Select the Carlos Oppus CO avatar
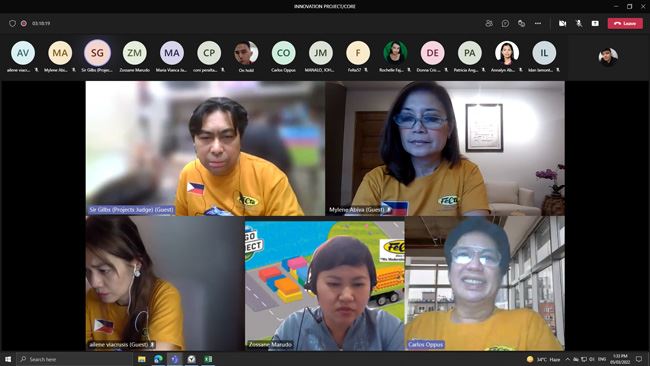Image resolution: width=650 pixels, height=366 pixels. [284, 53]
